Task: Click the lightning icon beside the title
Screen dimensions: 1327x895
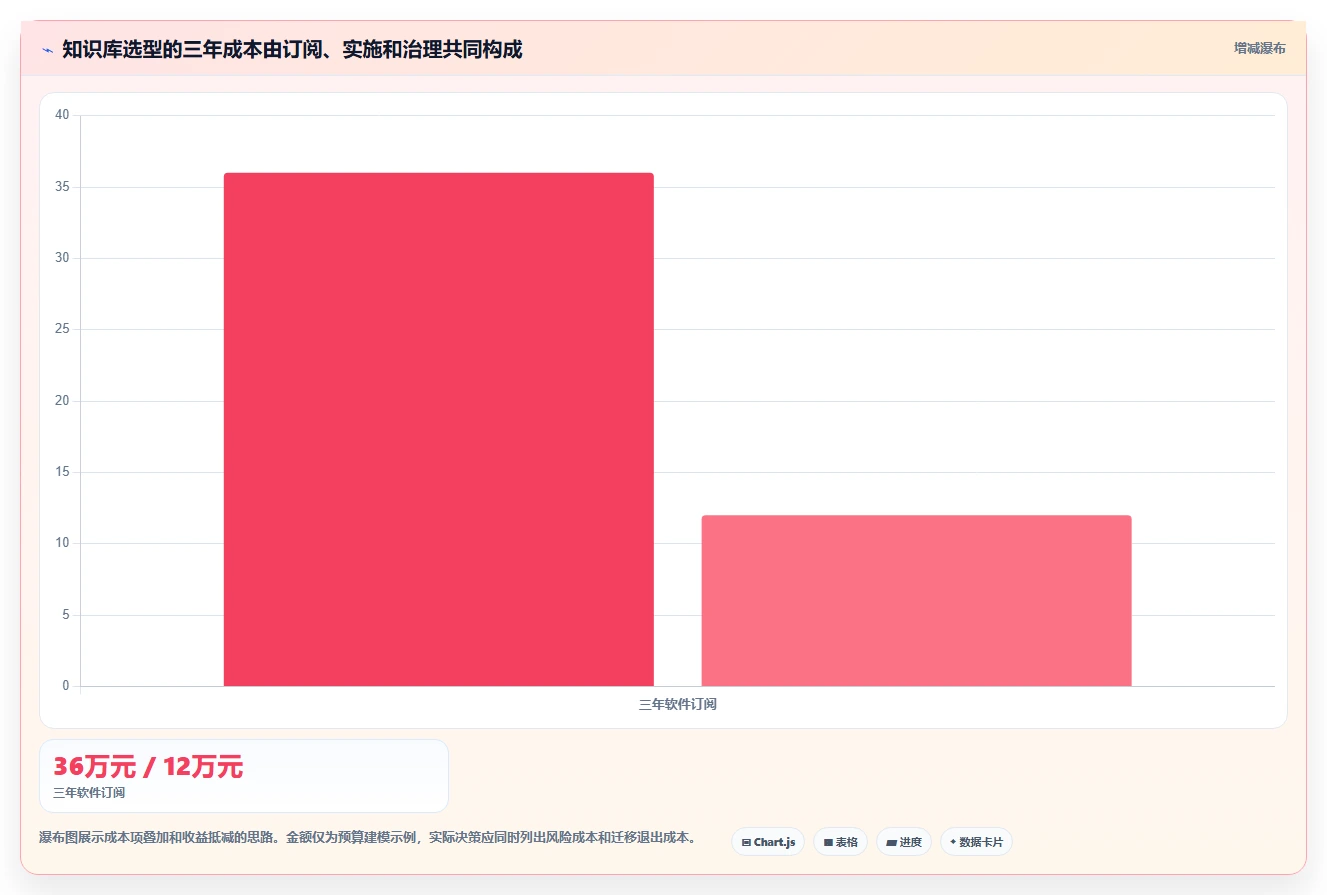Action: tap(47, 50)
